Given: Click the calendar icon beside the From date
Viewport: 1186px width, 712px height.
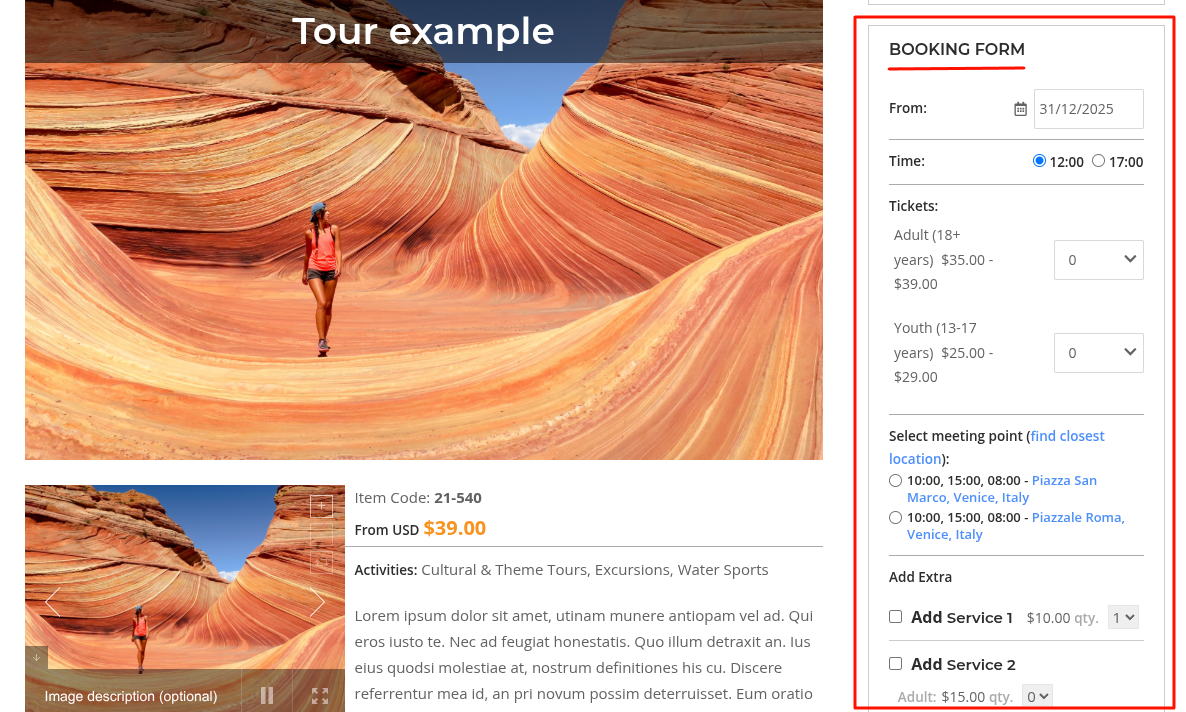Looking at the screenshot, I should (1020, 109).
